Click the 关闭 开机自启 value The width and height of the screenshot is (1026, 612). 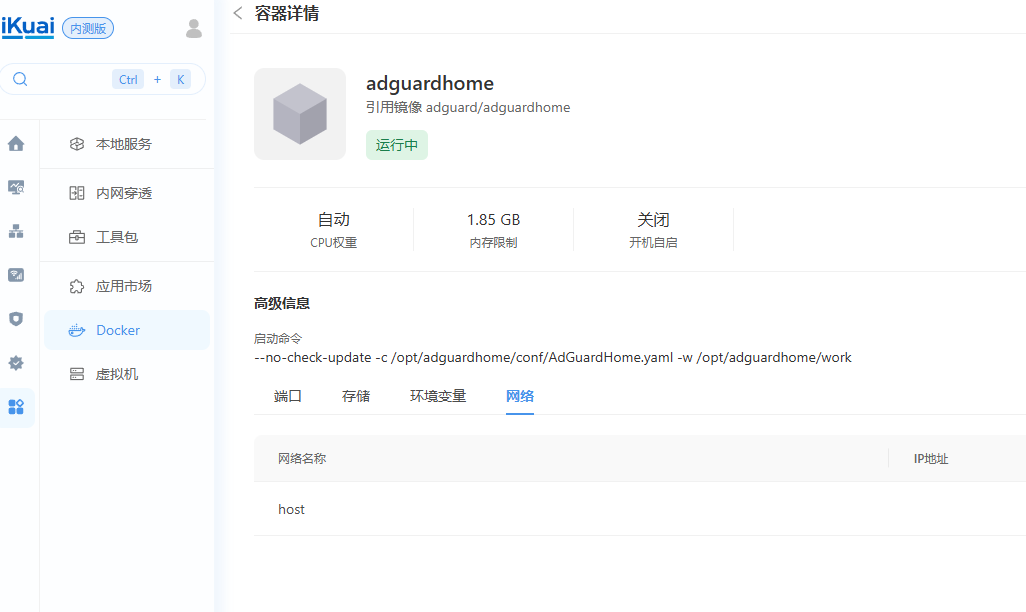(653, 219)
